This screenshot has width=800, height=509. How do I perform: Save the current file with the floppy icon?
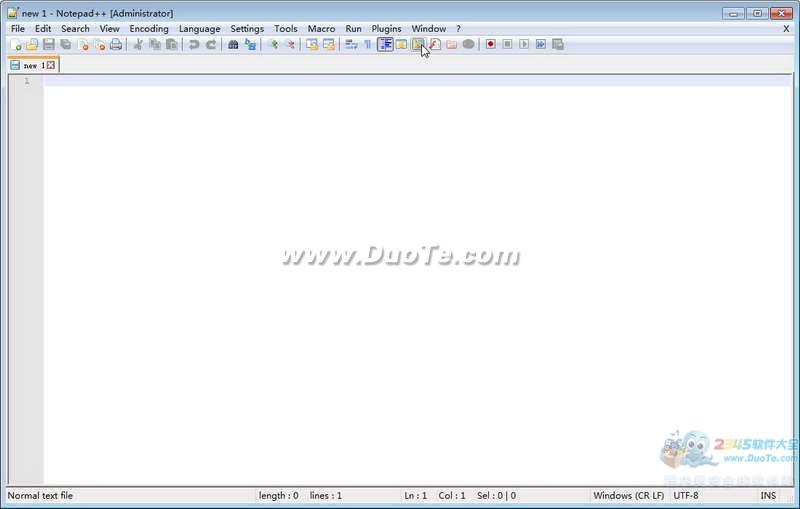click(49, 45)
